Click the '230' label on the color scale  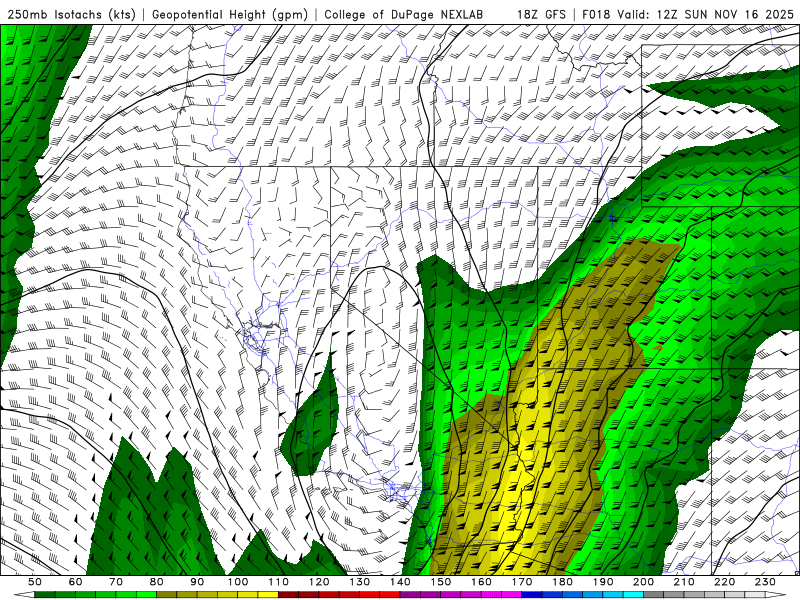point(765,582)
